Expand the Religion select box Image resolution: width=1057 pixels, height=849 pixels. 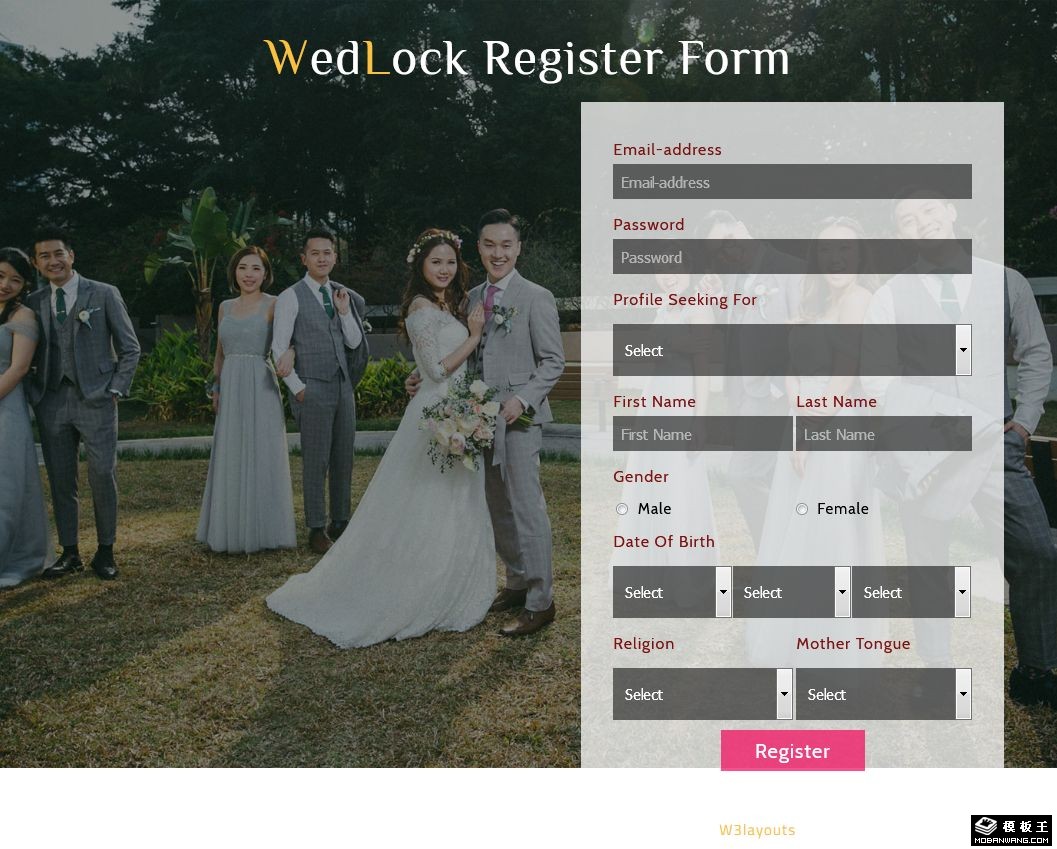point(702,694)
